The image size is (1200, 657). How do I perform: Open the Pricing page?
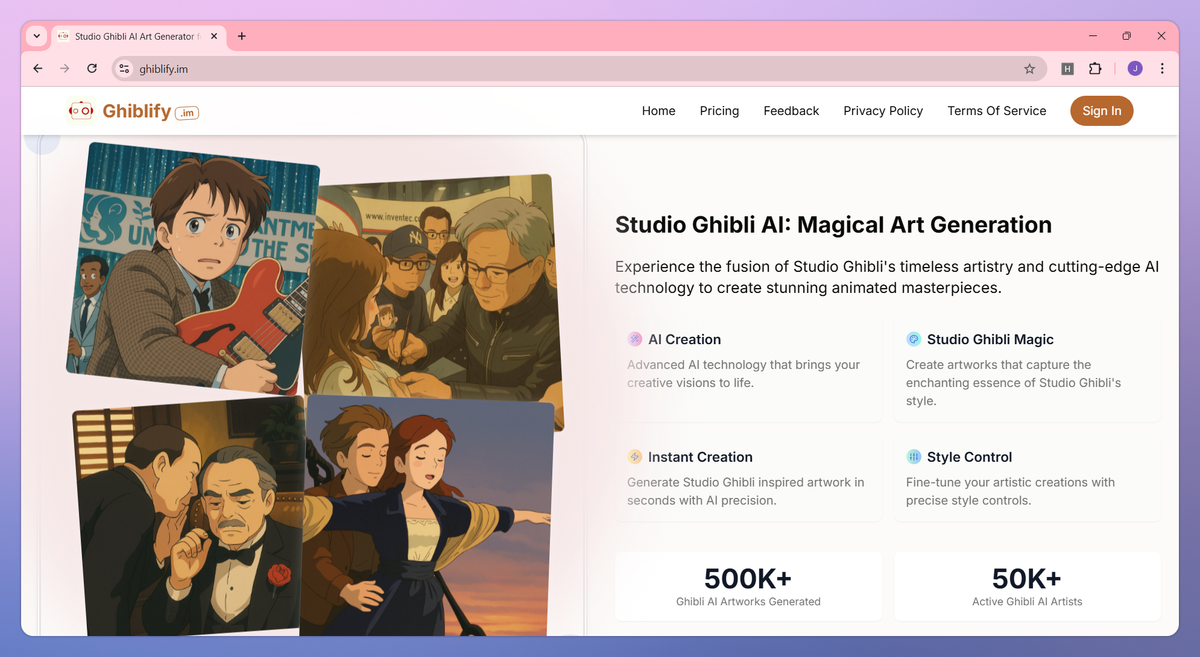pos(720,111)
